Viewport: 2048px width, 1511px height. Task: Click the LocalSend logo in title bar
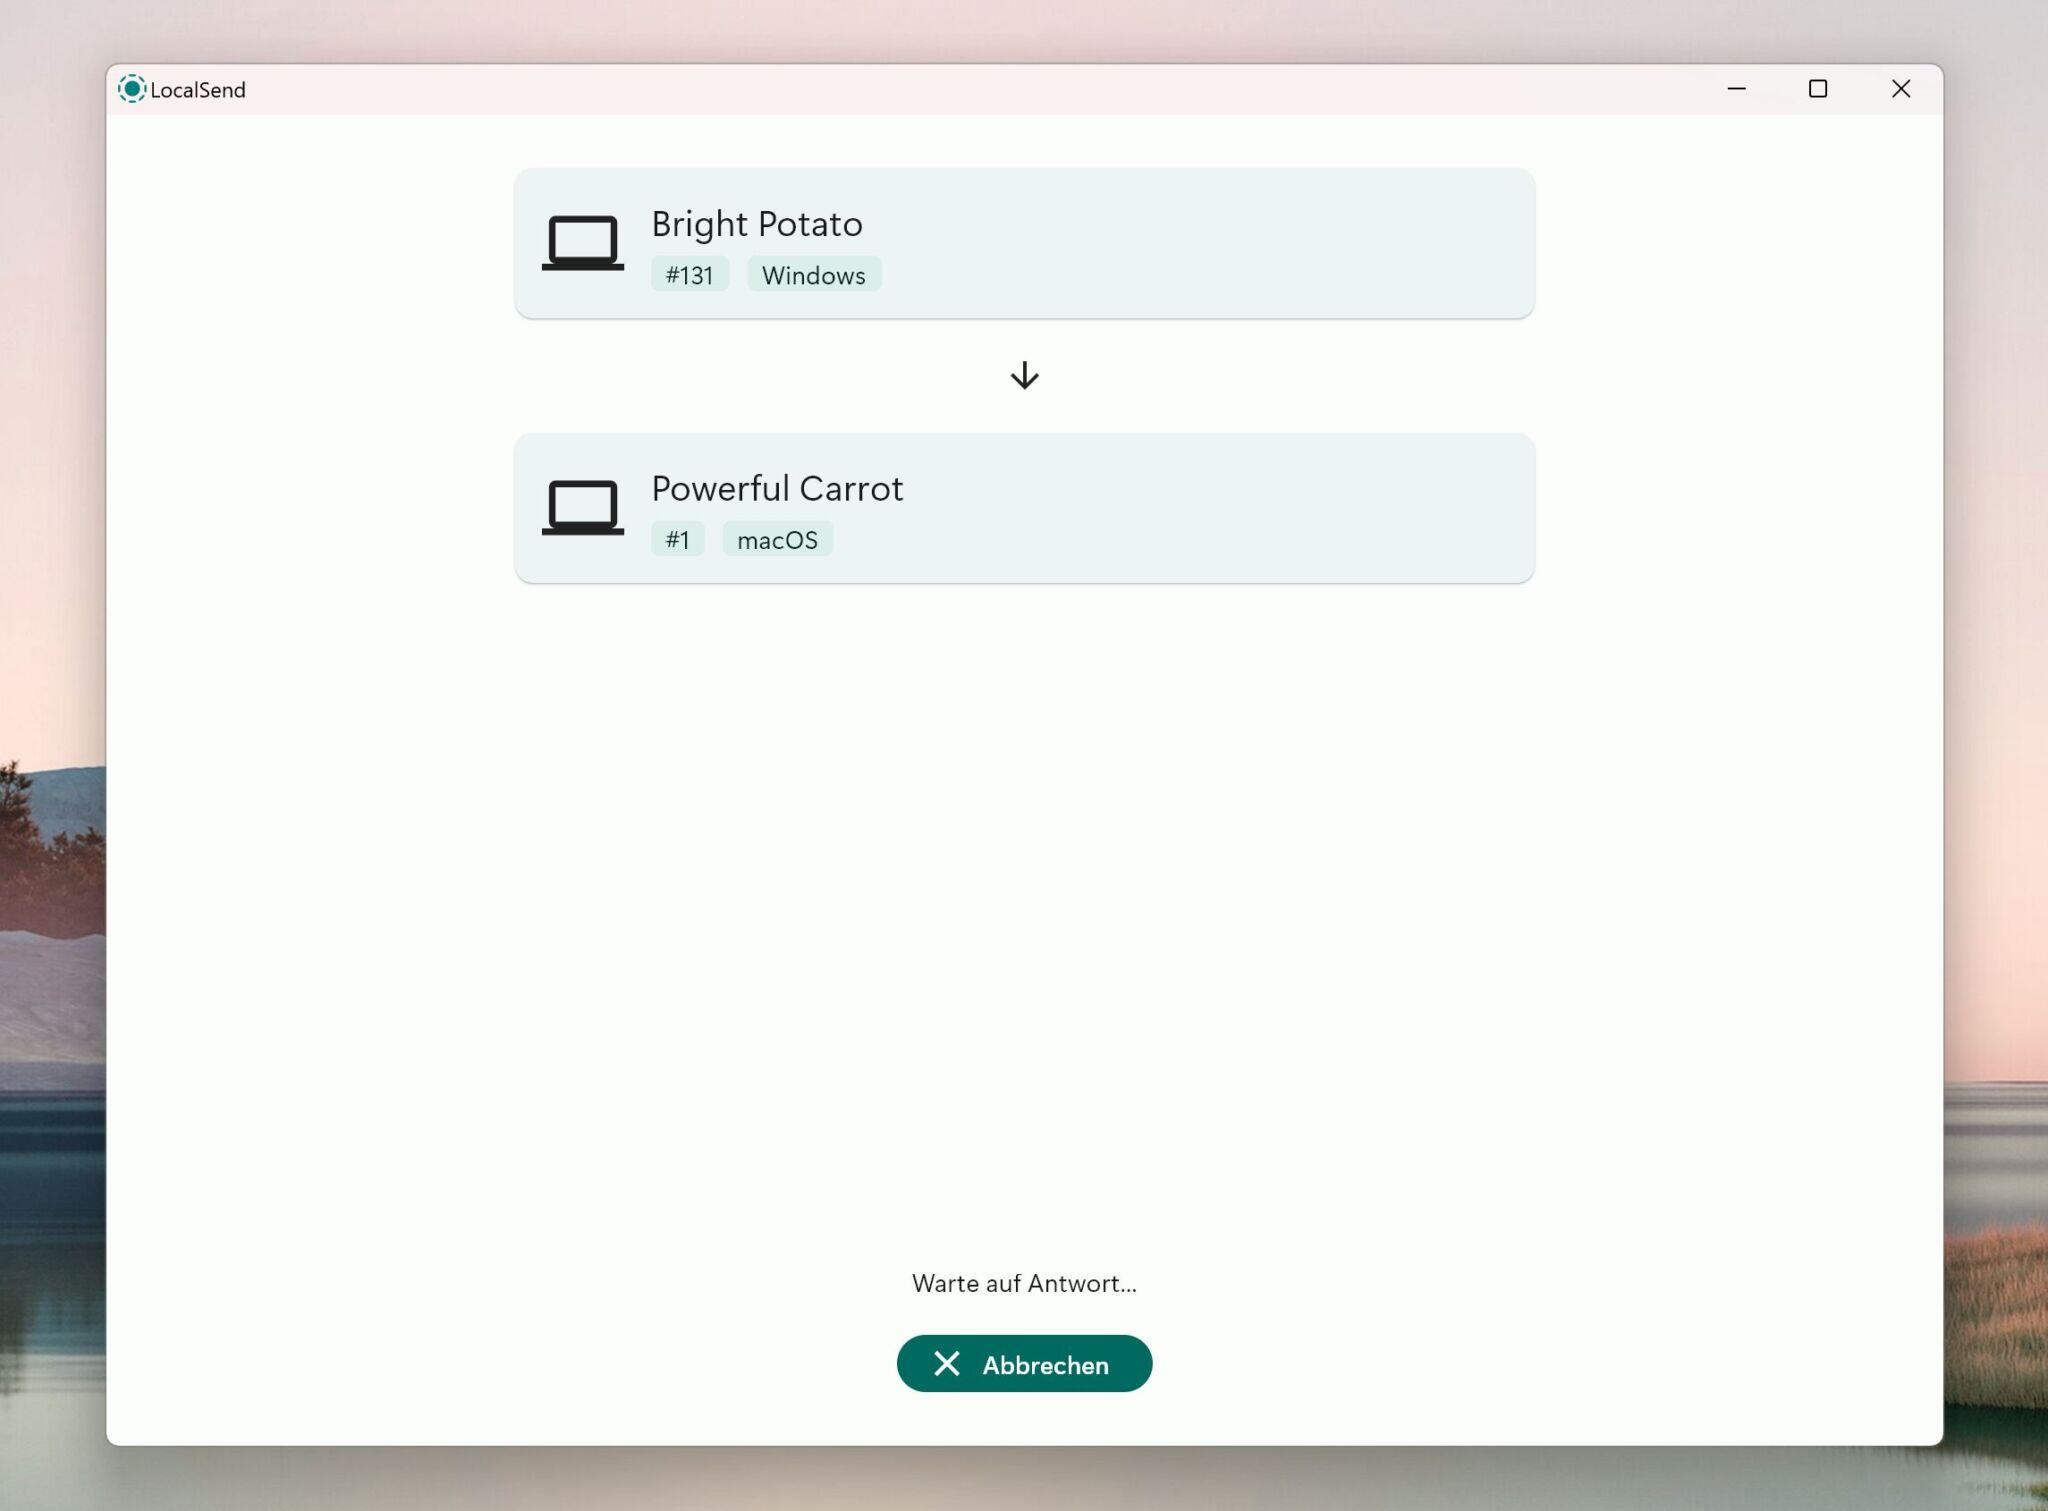pos(132,89)
